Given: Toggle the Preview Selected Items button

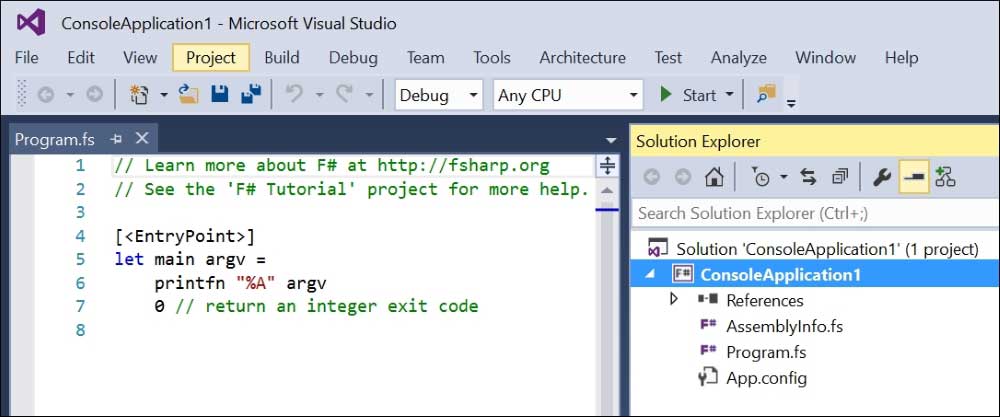Looking at the screenshot, I should pyautogui.click(x=914, y=177).
